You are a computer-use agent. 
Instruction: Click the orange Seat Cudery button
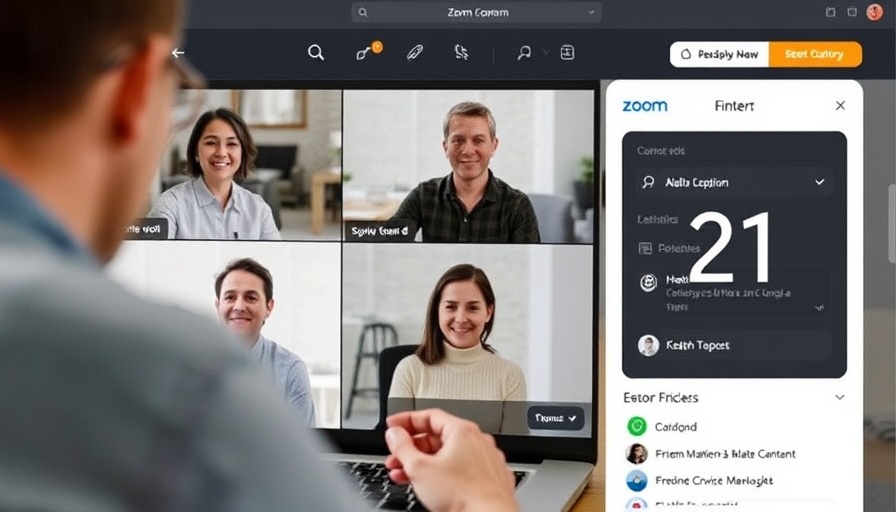pyautogui.click(x=815, y=54)
